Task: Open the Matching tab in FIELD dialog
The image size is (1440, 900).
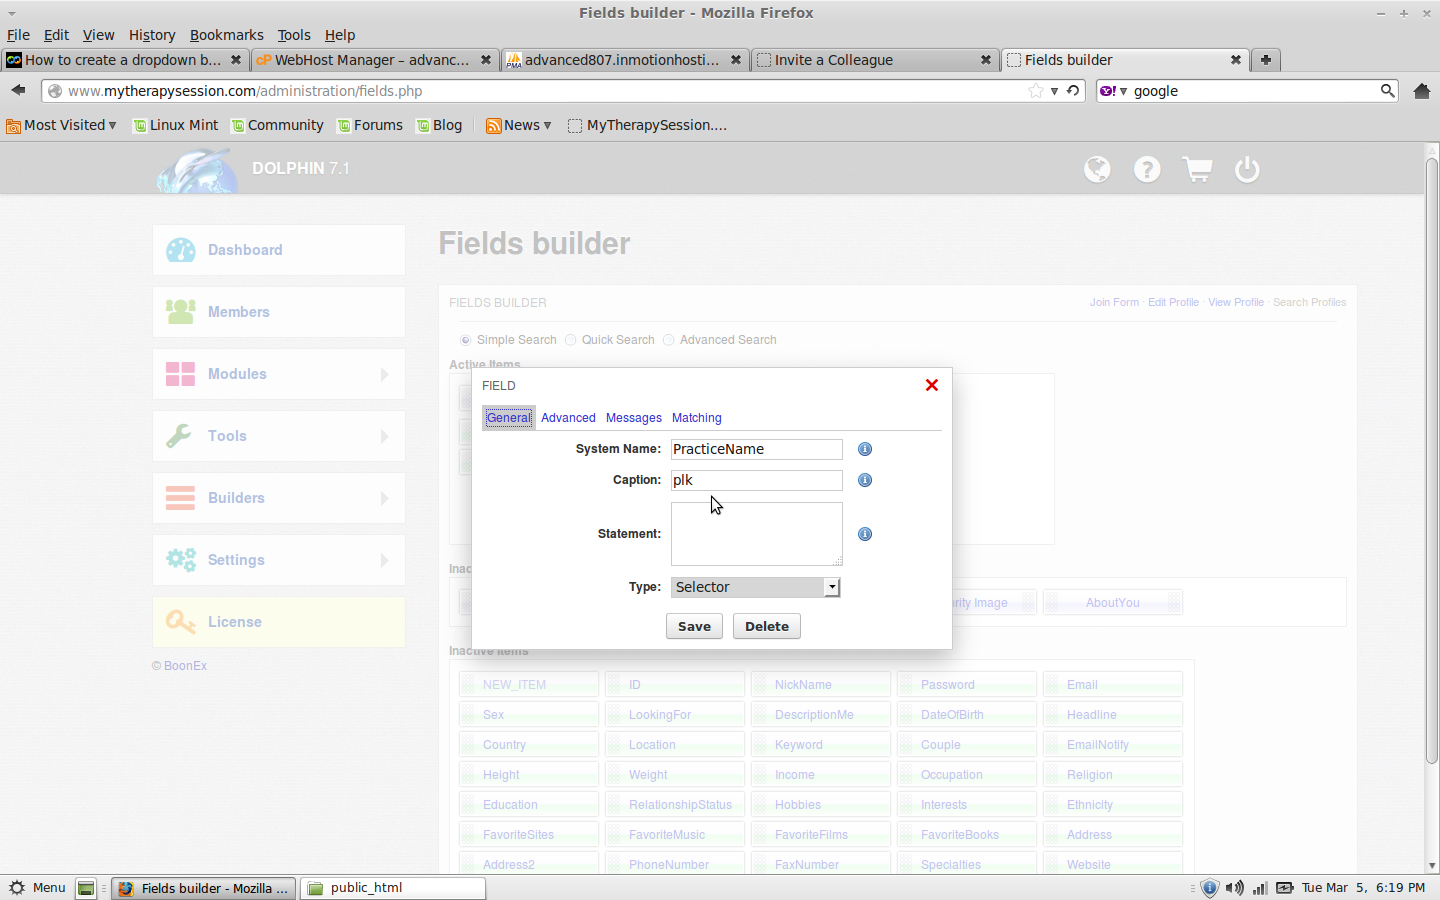Action: tap(696, 418)
